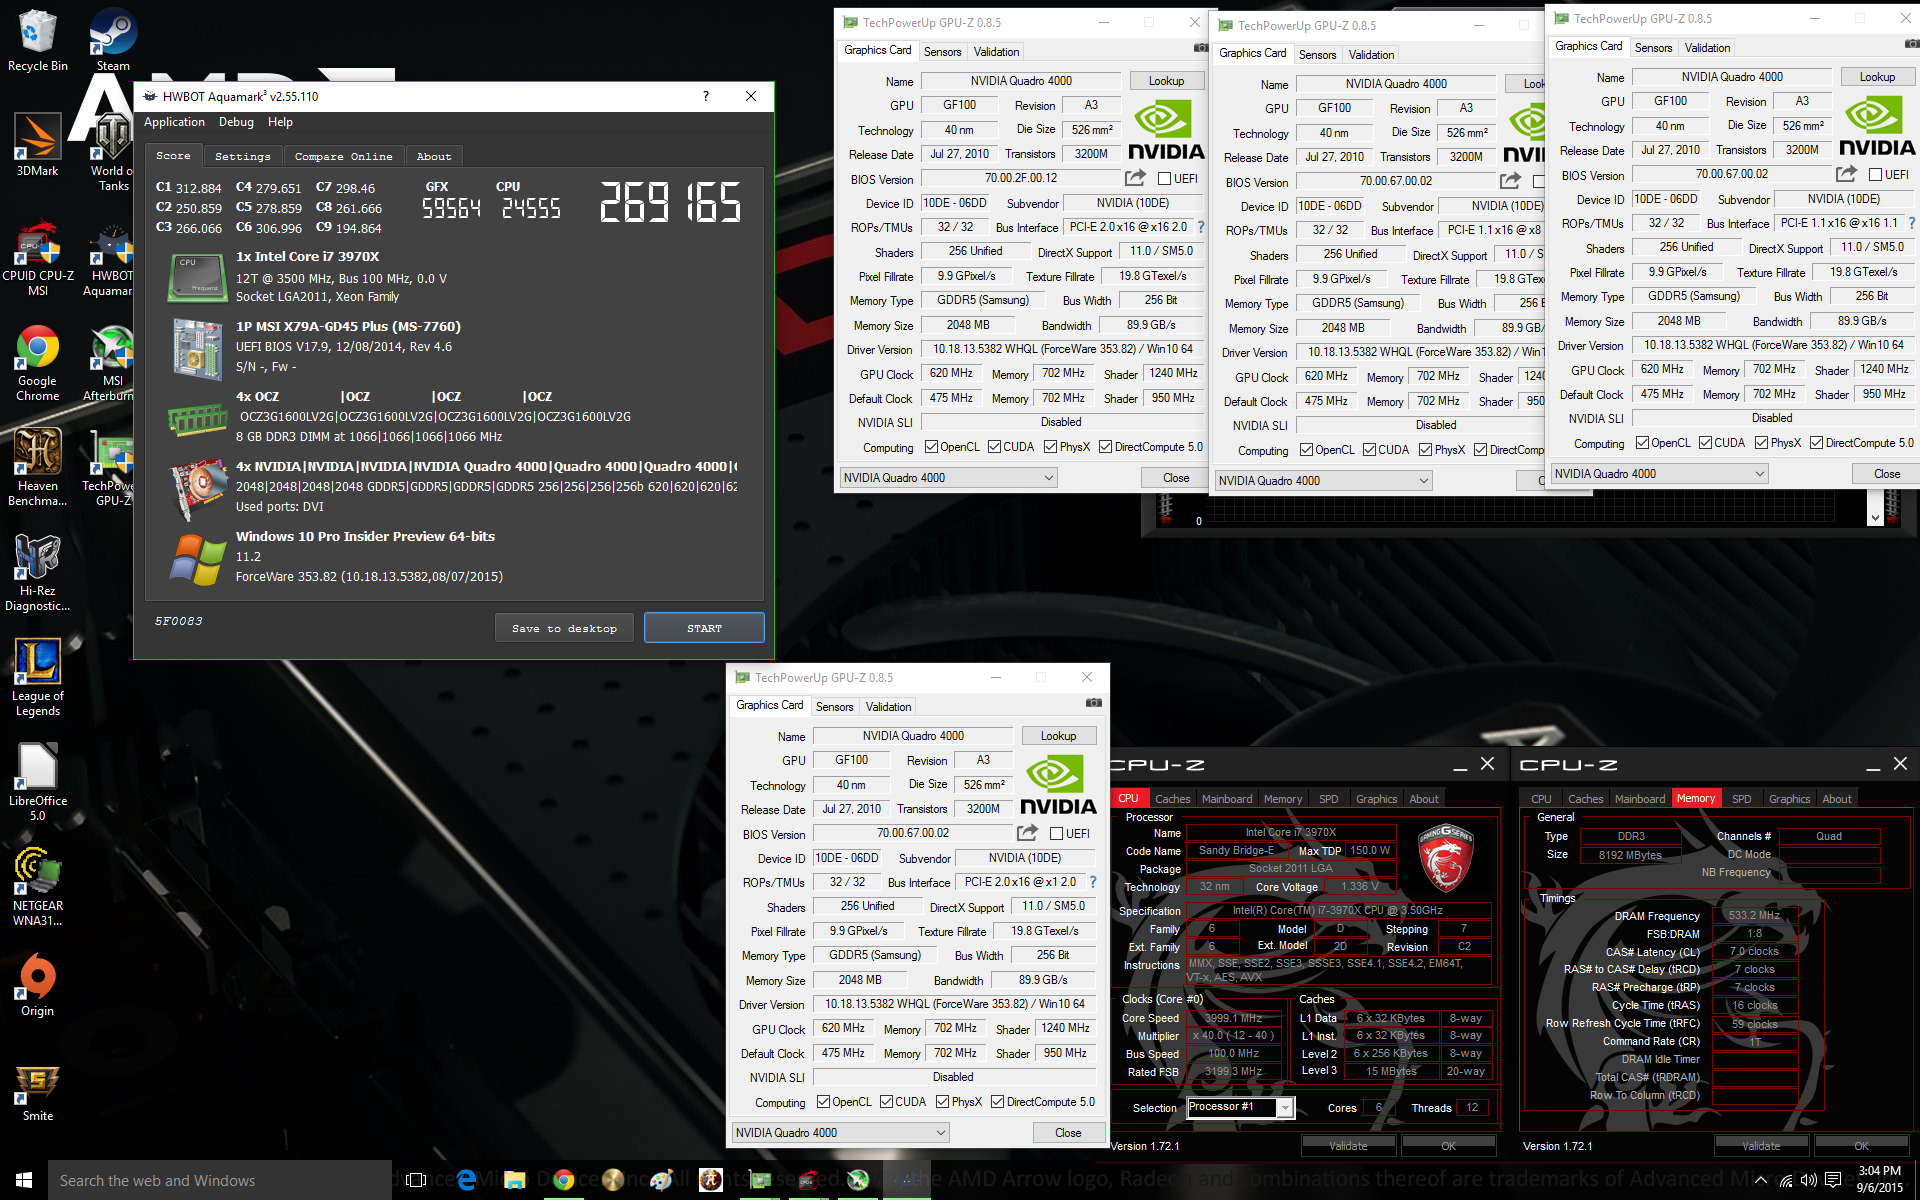Open GPU selector dropdown in second GPU-Z window
Screen dimensions: 1920x1200
[1323, 481]
